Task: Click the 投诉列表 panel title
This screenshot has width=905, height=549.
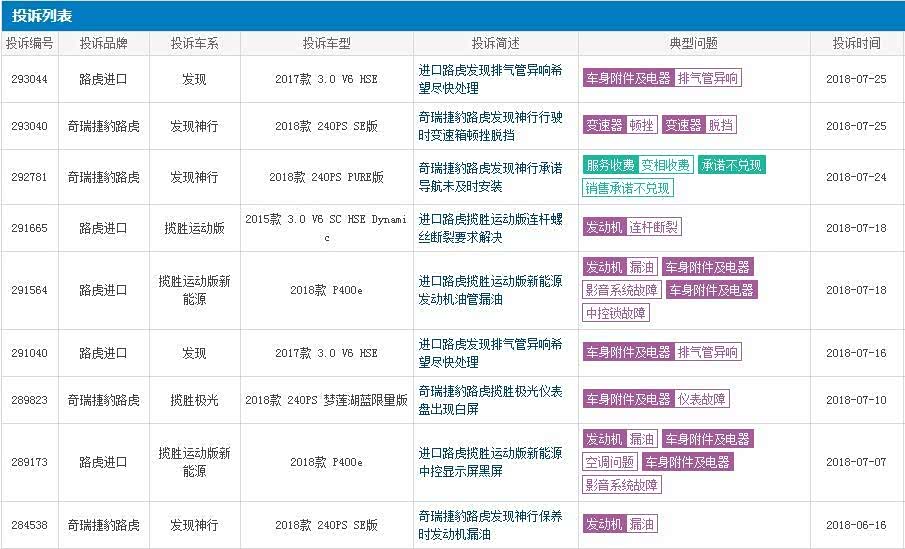Action: [42, 16]
